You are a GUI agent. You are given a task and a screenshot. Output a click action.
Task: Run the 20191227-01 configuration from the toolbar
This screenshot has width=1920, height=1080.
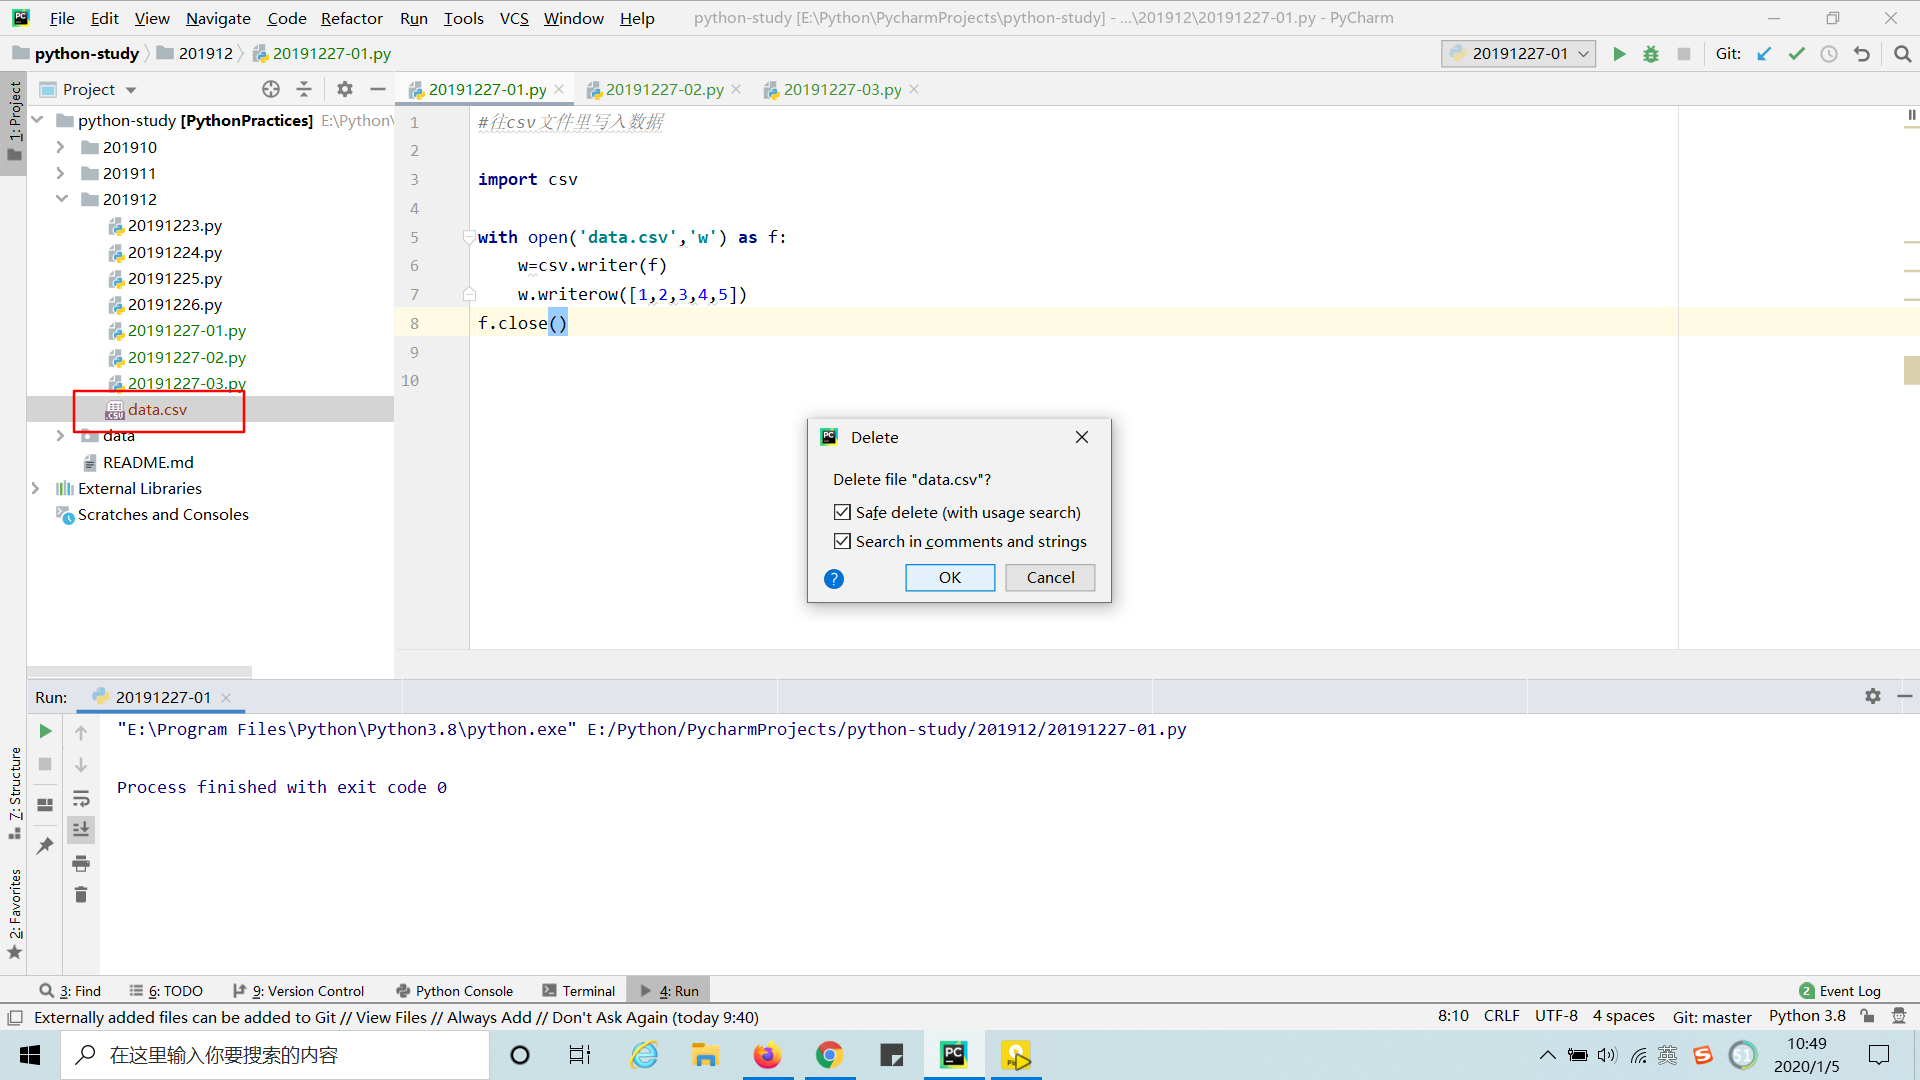pyautogui.click(x=1619, y=54)
